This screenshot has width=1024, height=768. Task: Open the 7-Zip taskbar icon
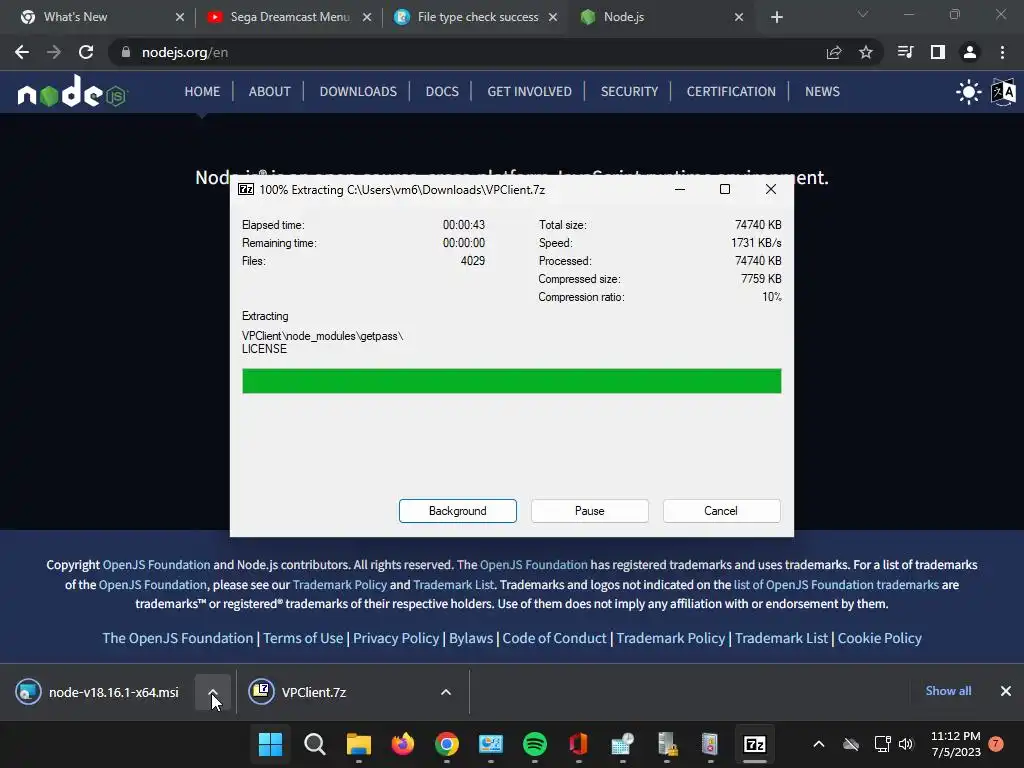point(755,744)
